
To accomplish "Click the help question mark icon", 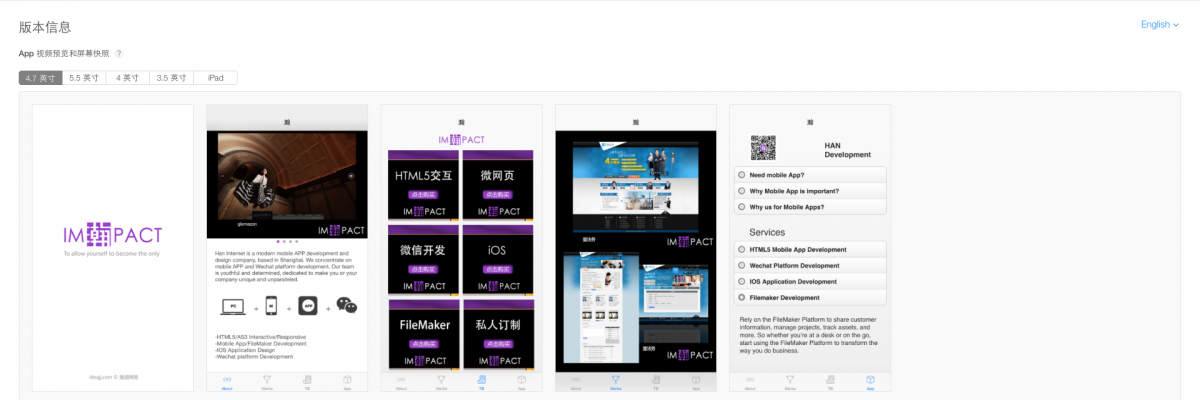I will point(119,53).
